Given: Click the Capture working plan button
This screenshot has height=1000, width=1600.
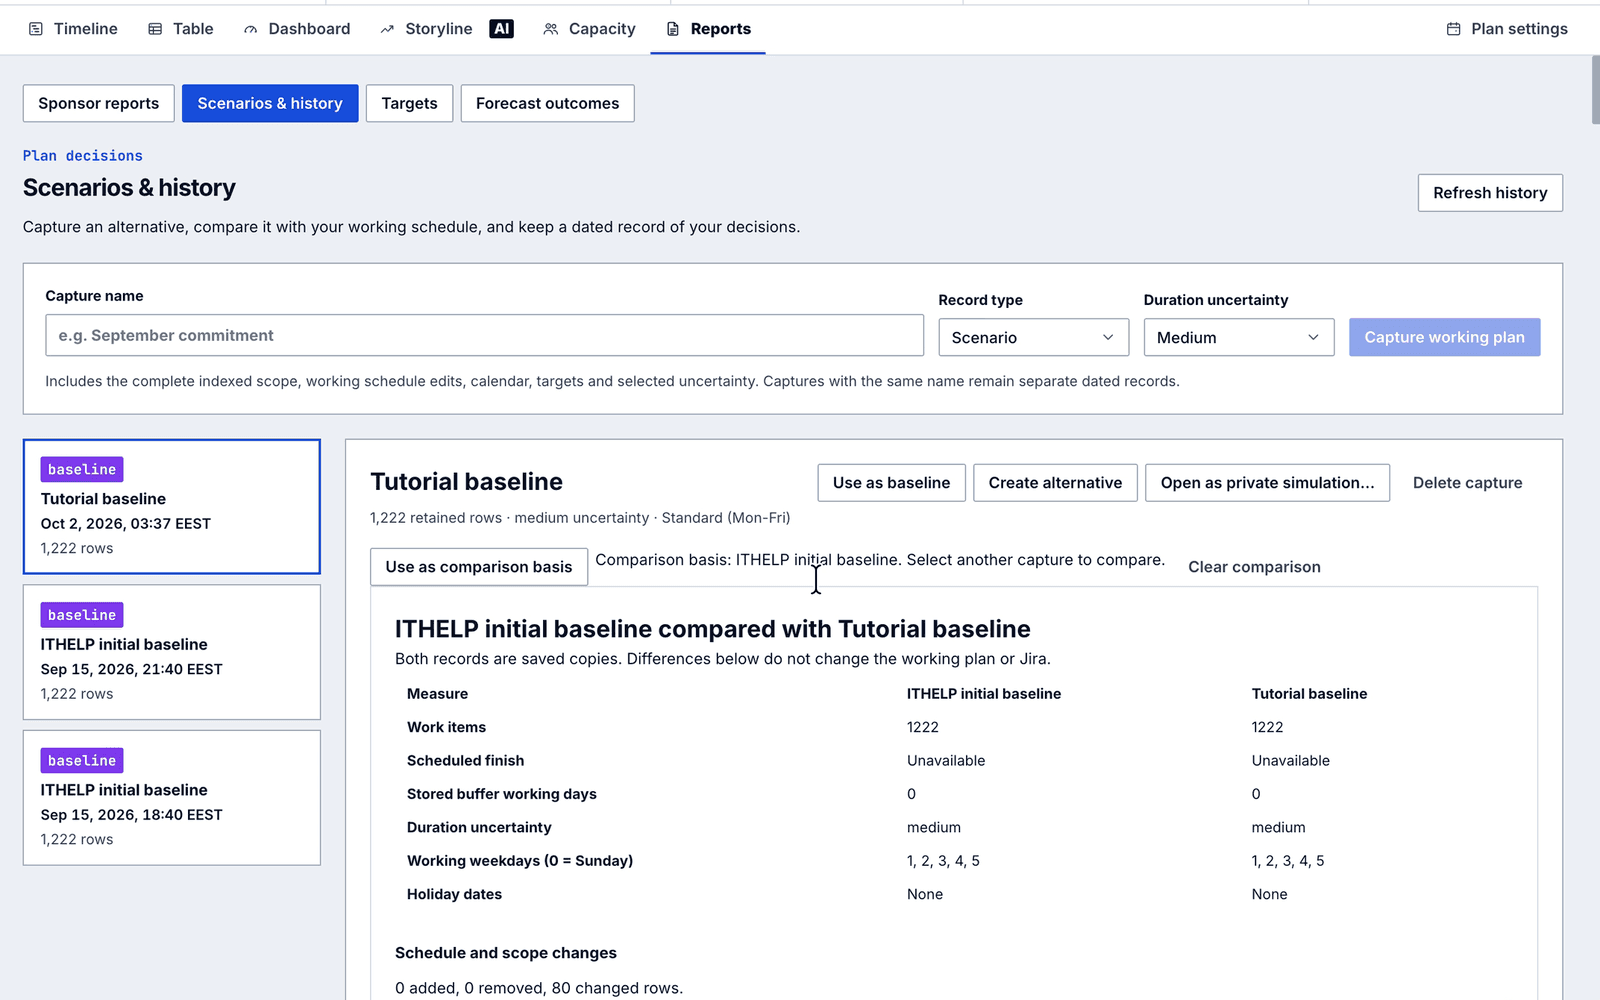Looking at the screenshot, I should (1444, 337).
